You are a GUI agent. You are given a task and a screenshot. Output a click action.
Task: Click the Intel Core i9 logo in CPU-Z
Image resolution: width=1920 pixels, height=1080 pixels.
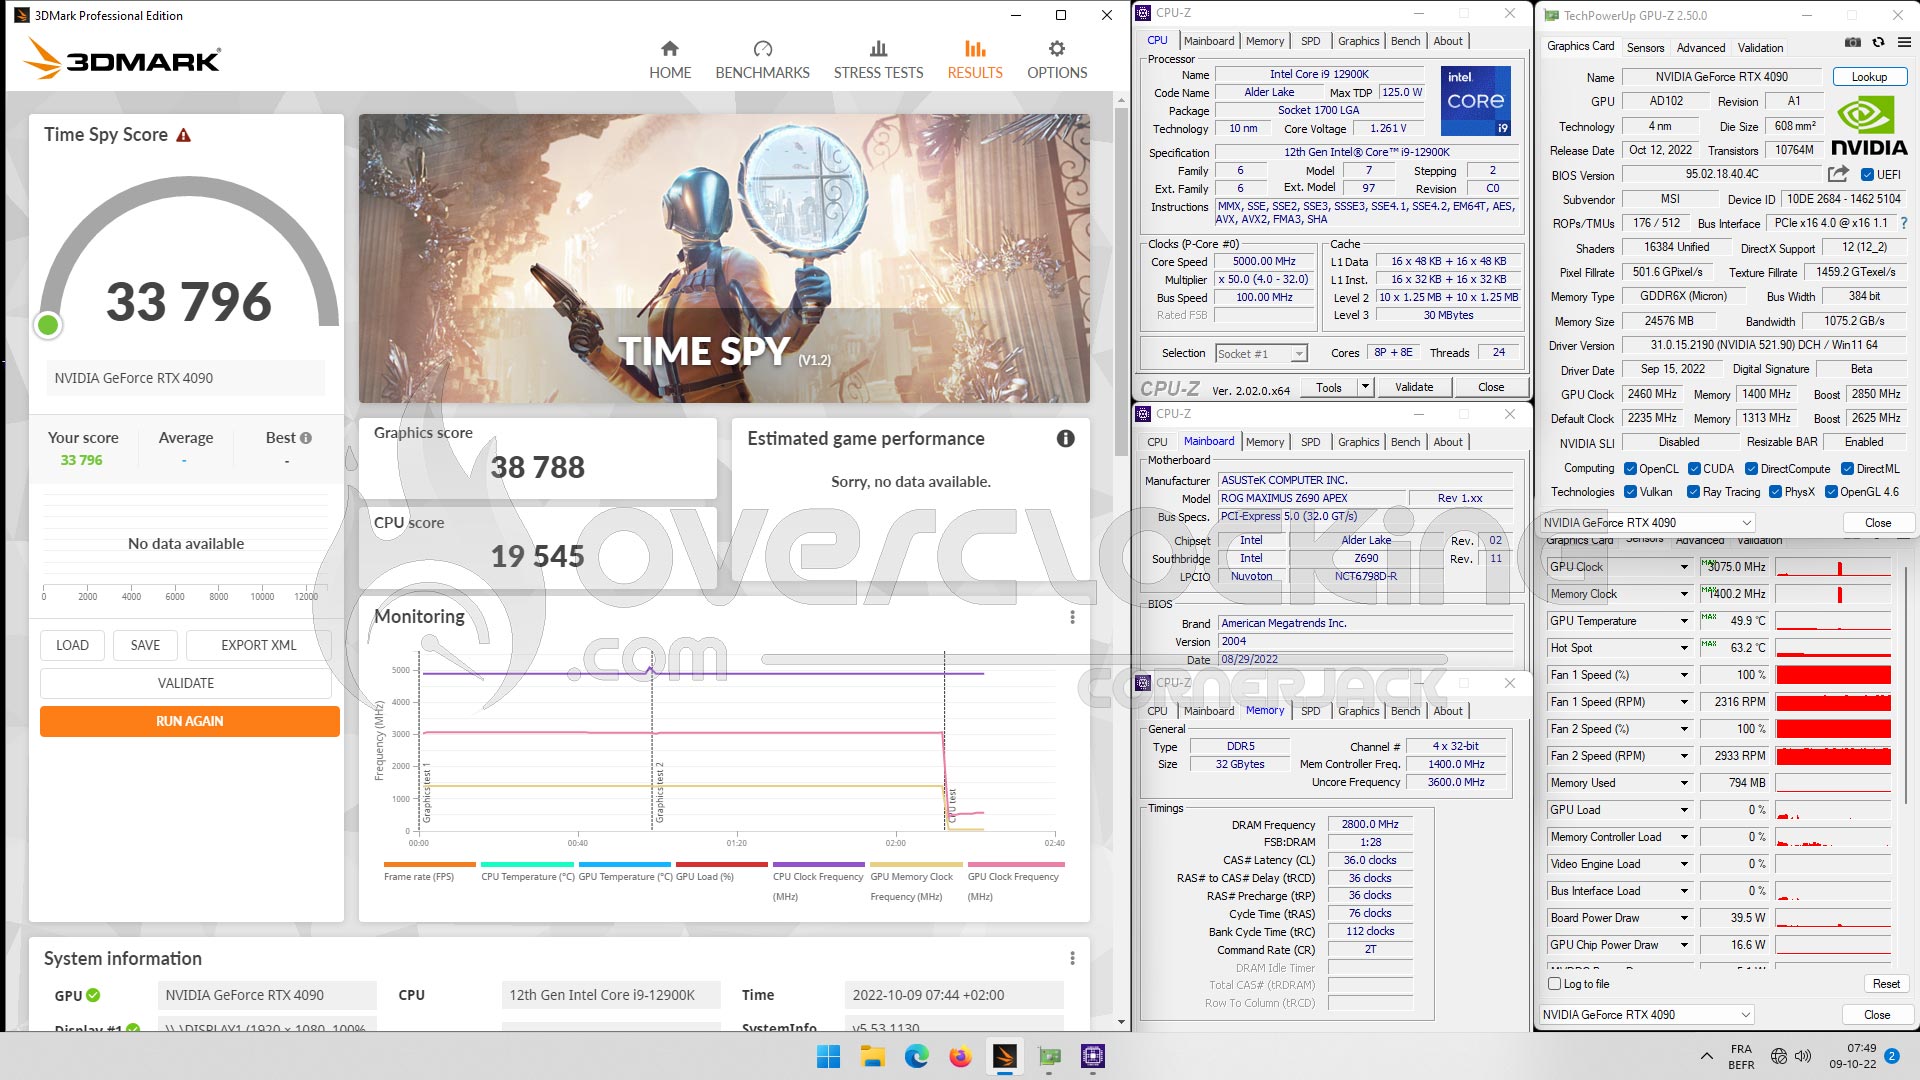coord(1475,100)
